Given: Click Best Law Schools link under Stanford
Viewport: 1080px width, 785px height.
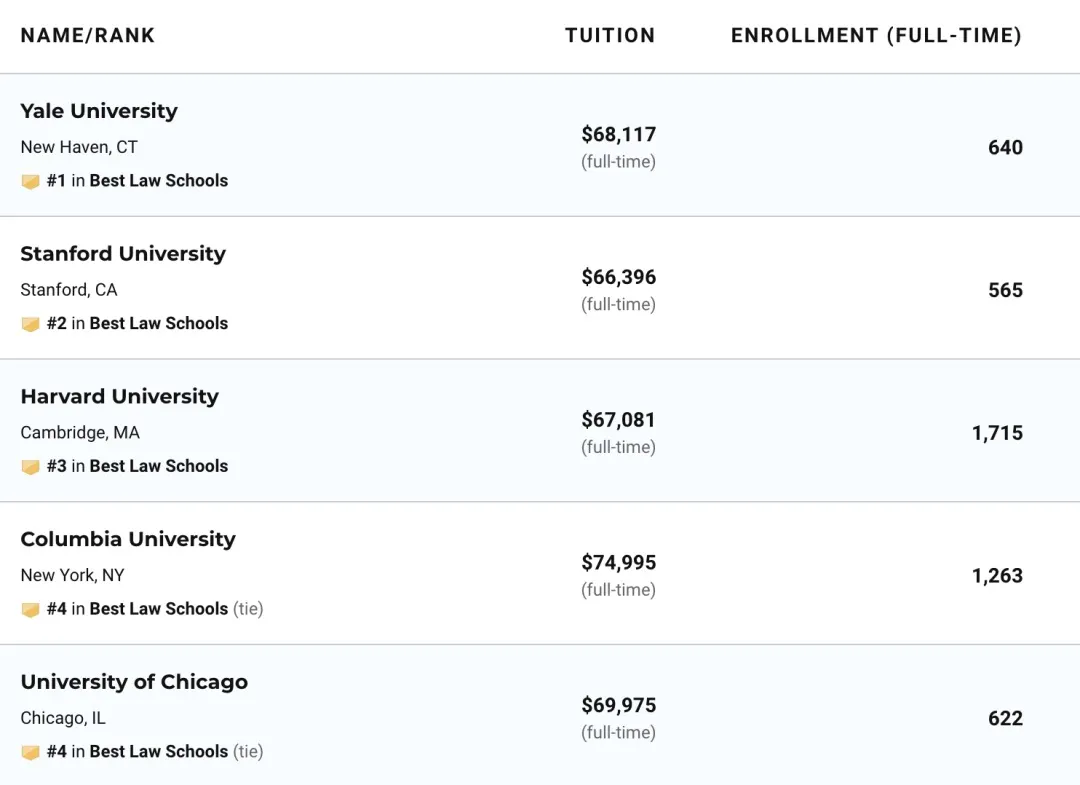Looking at the screenshot, I should coord(159,324).
